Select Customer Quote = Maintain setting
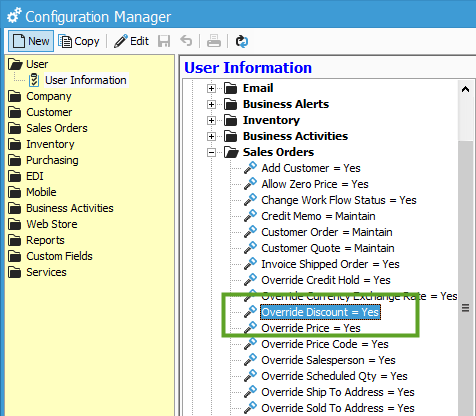The image size is (476, 416). pos(328,248)
